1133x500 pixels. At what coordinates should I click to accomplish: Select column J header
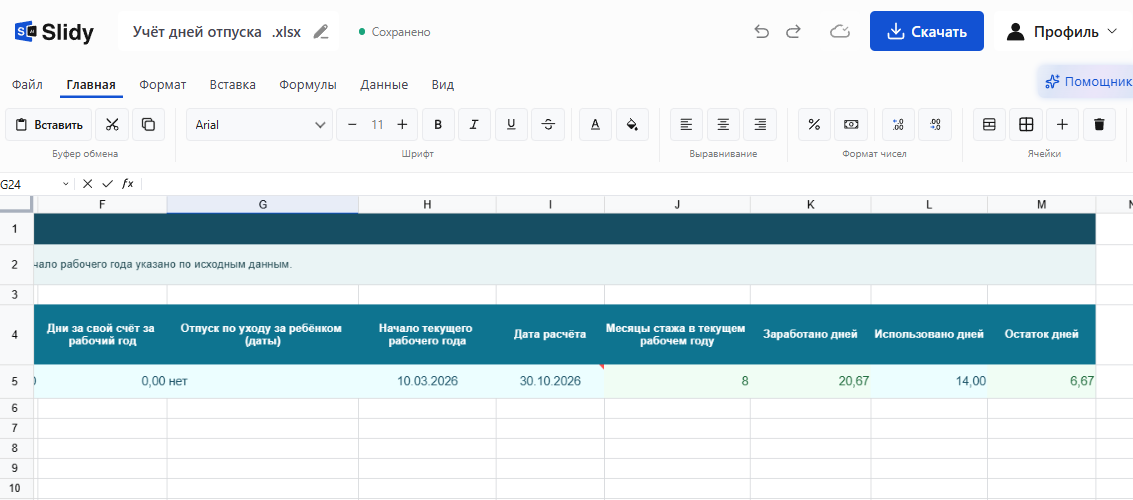click(677, 204)
